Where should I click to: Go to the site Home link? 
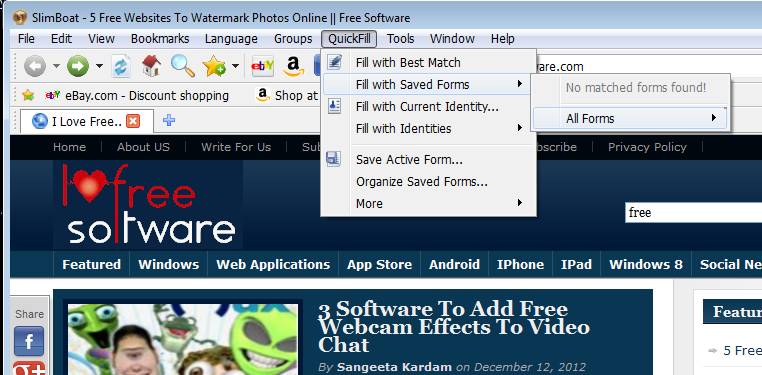(69, 147)
